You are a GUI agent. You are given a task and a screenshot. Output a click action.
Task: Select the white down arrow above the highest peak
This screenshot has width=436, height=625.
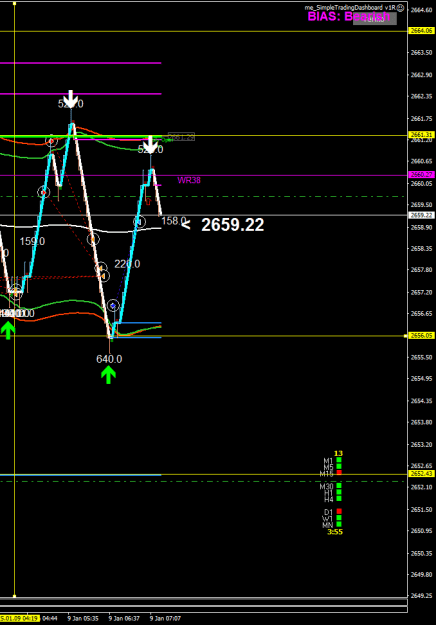click(x=71, y=99)
